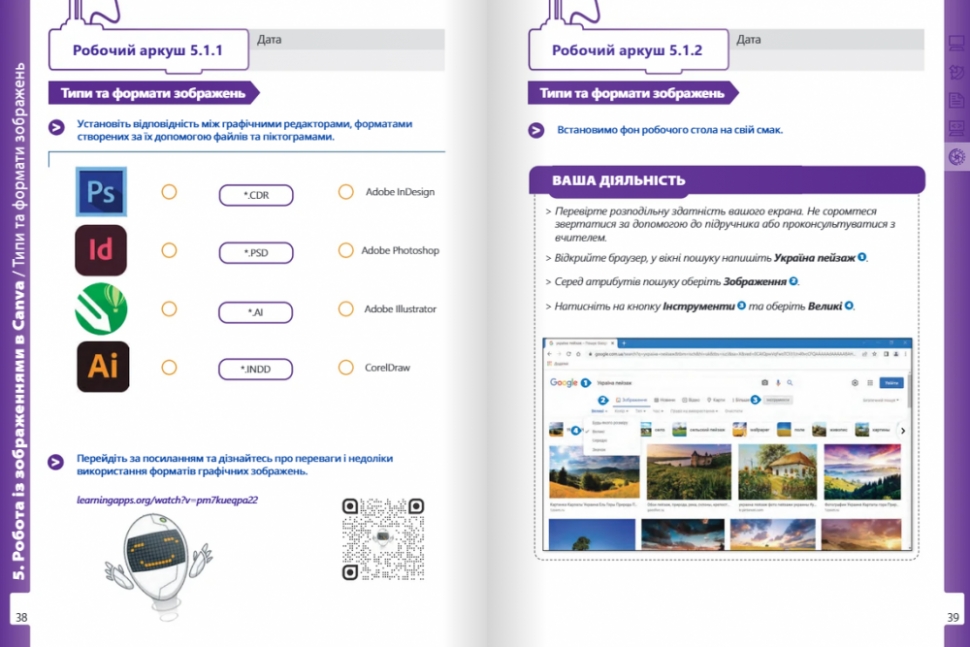Click the arrow bullet beside the learningapps instruction

pos(56,462)
